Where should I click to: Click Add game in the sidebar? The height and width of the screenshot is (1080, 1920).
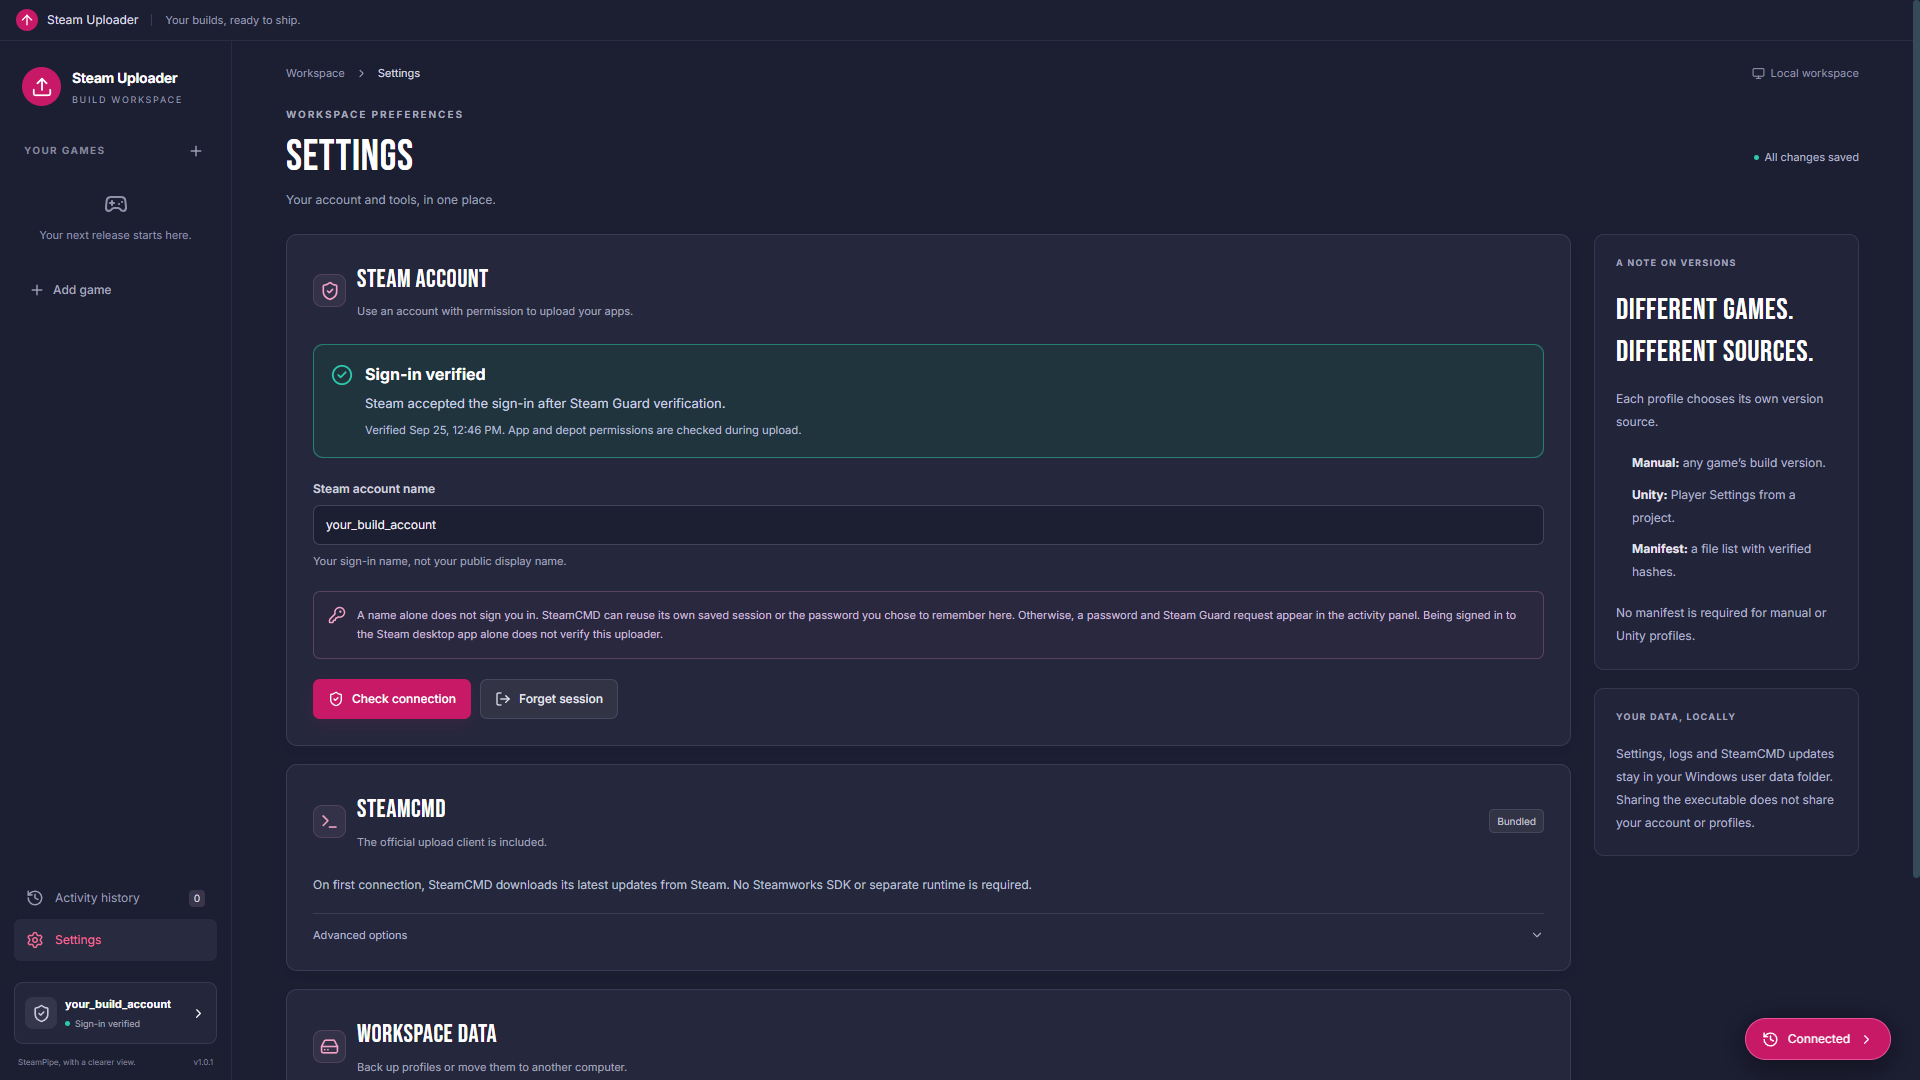[71, 290]
